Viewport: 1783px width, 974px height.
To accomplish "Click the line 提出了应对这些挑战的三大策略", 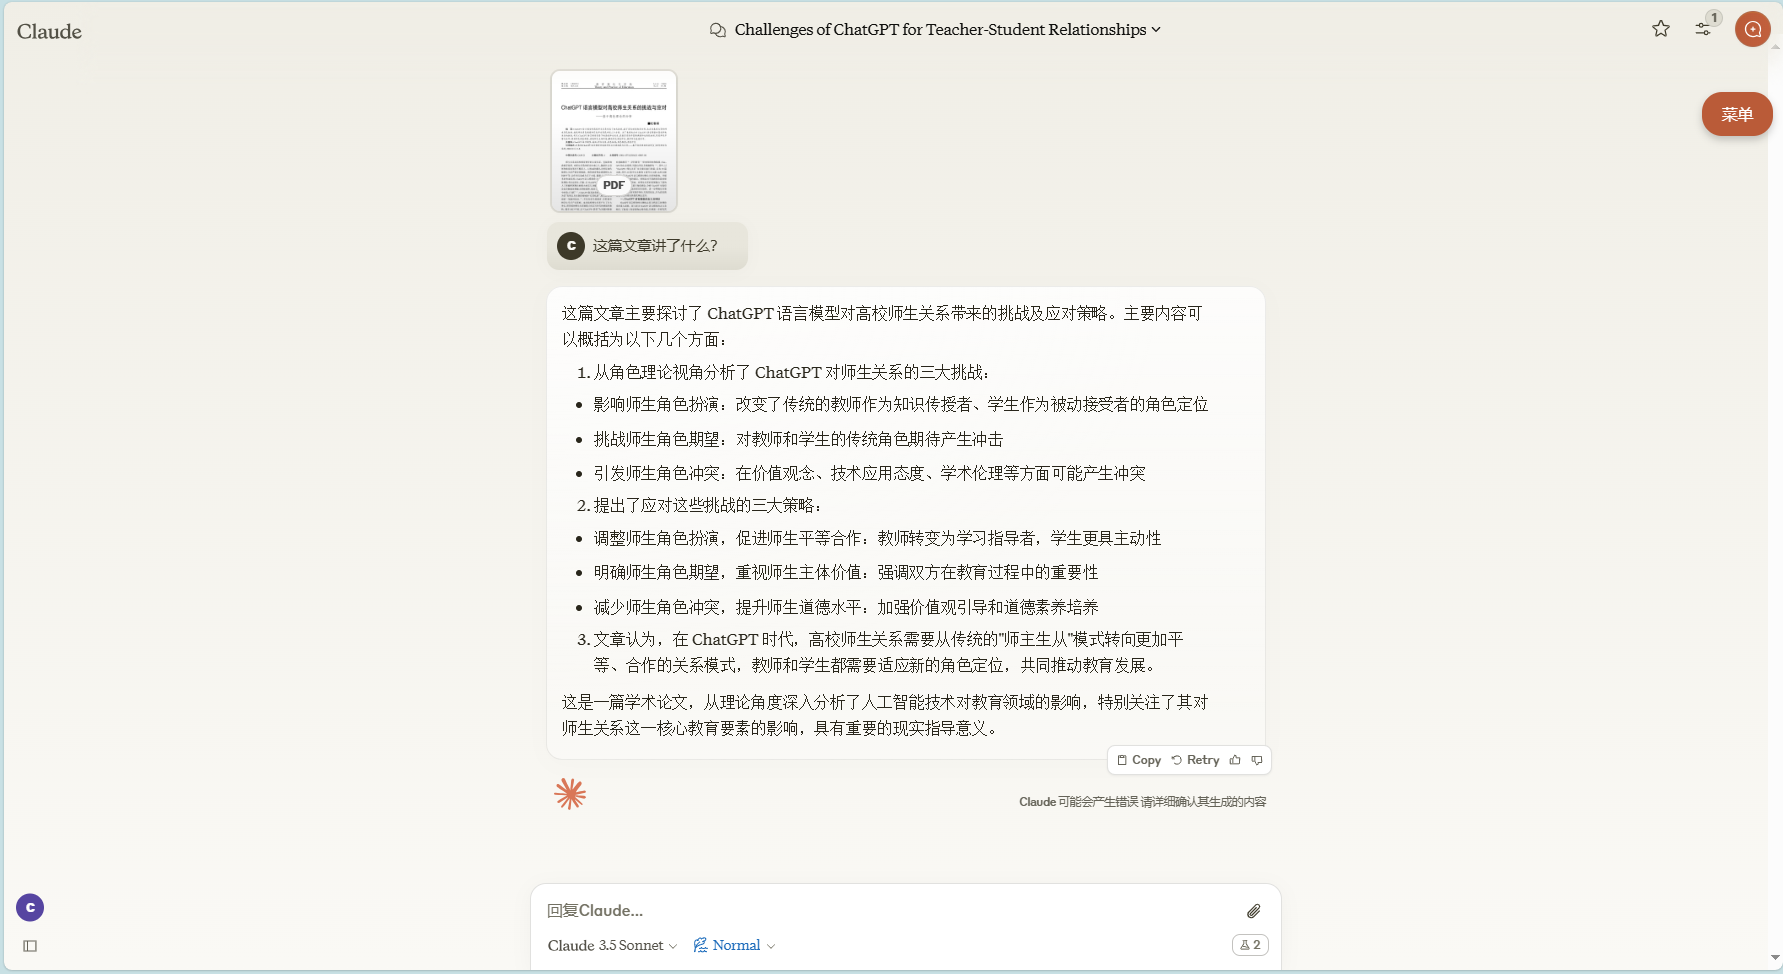I will [x=708, y=506].
